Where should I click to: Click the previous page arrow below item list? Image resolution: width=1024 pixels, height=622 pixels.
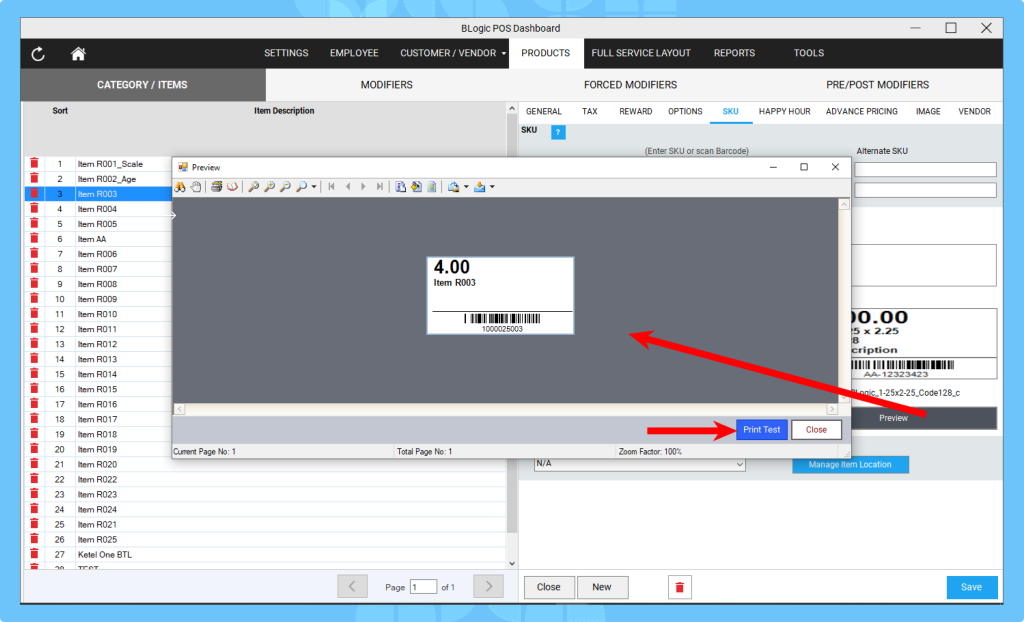[x=352, y=587]
